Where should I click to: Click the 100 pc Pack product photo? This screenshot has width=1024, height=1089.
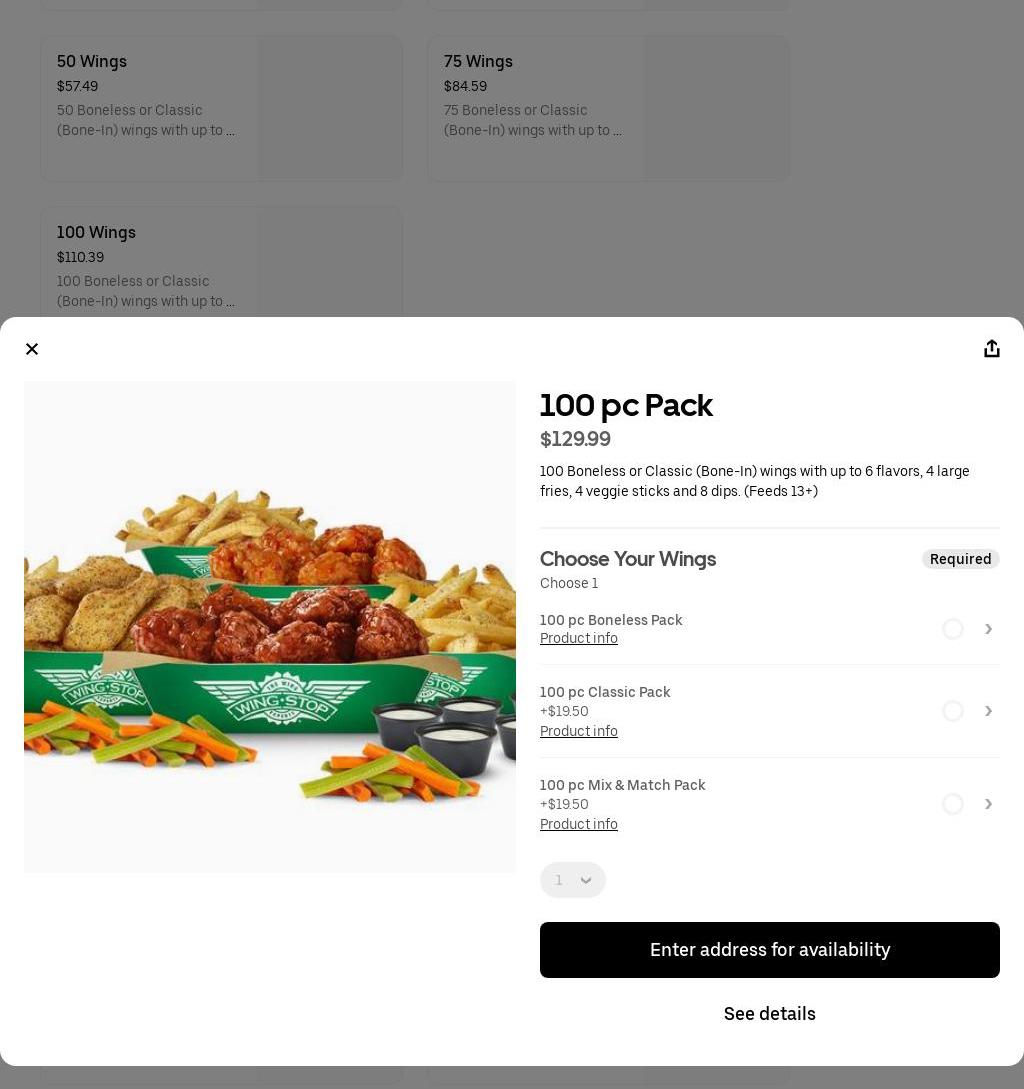(270, 627)
